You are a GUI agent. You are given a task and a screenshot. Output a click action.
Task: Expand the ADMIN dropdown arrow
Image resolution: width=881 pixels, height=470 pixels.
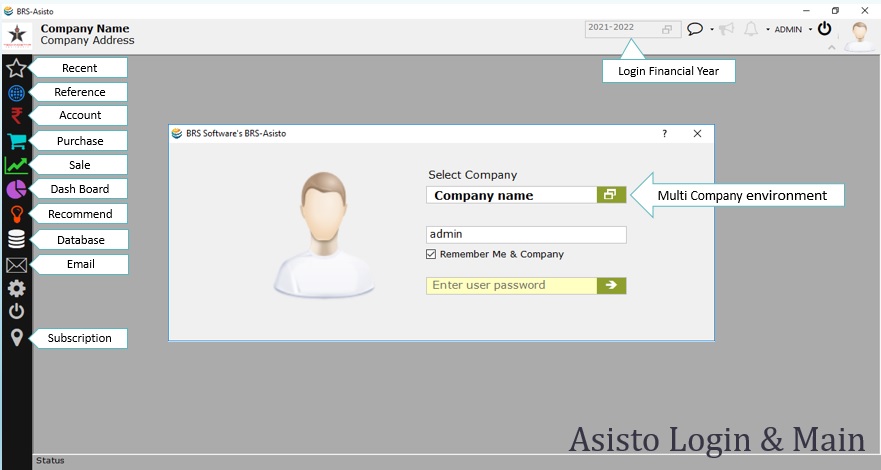pyautogui.click(x=810, y=29)
